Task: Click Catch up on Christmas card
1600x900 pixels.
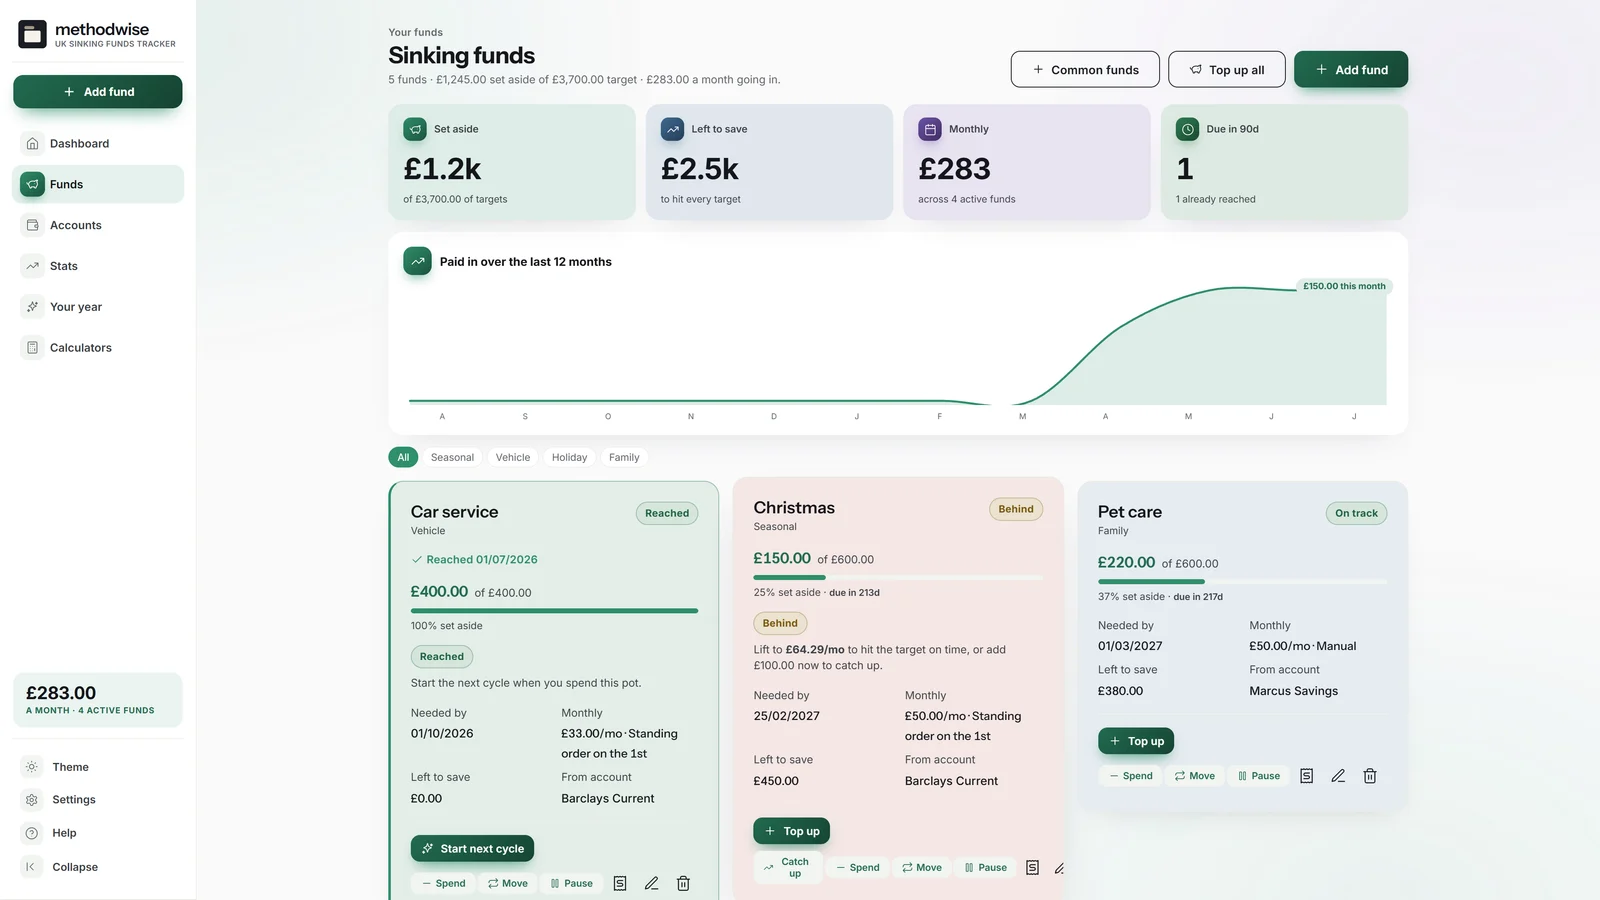Action: 787,867
